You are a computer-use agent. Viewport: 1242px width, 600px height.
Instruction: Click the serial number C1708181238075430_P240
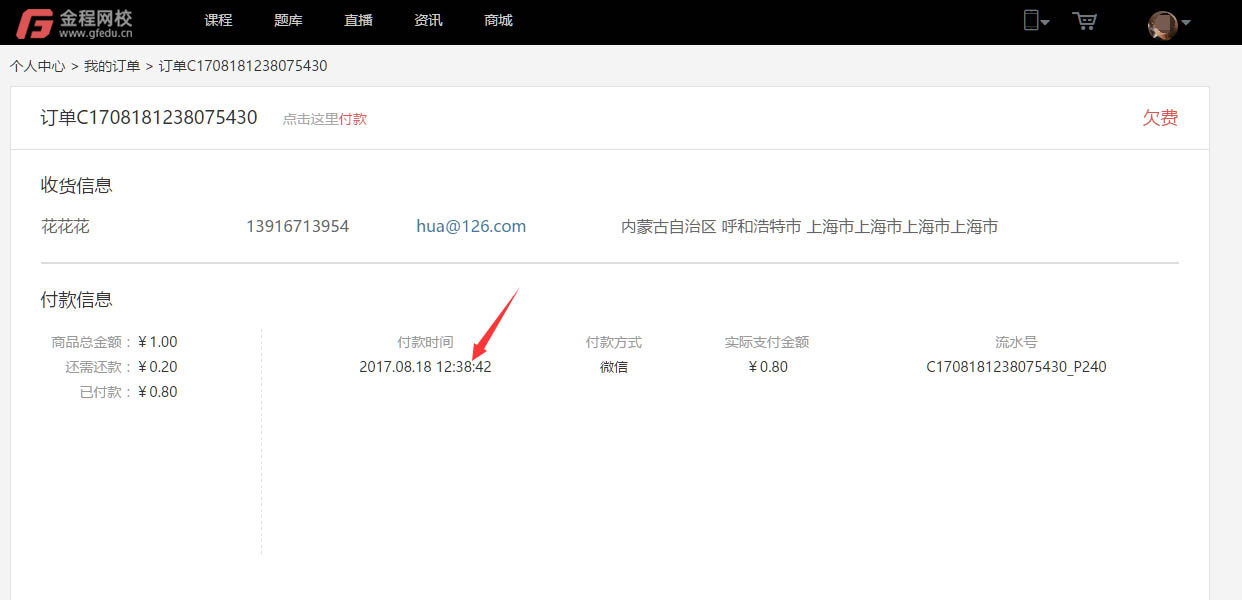click(x=1016, y=367)
